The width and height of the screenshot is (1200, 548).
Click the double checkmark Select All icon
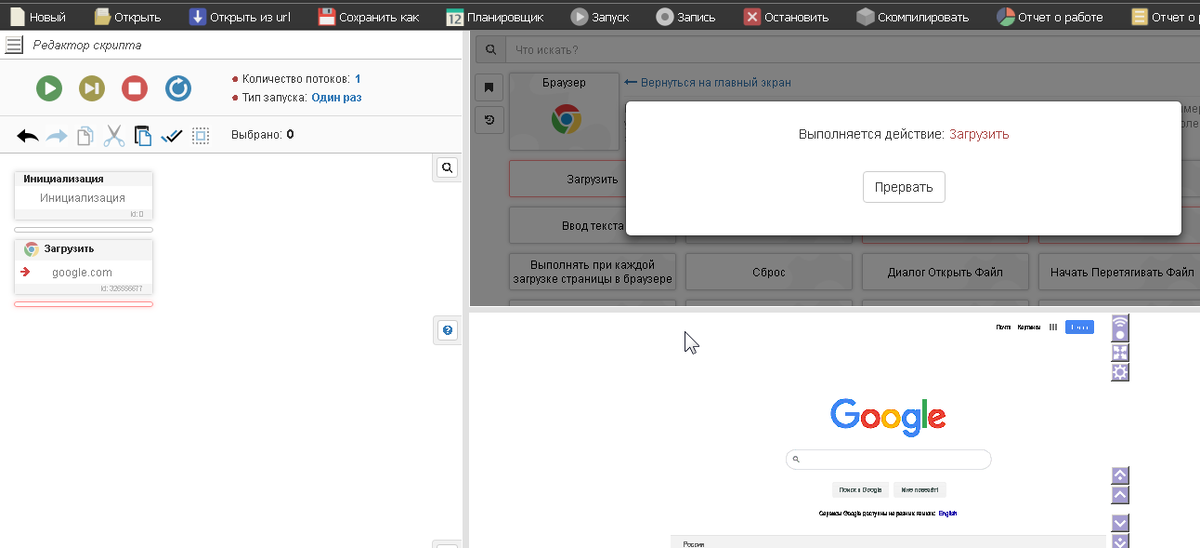172,135
